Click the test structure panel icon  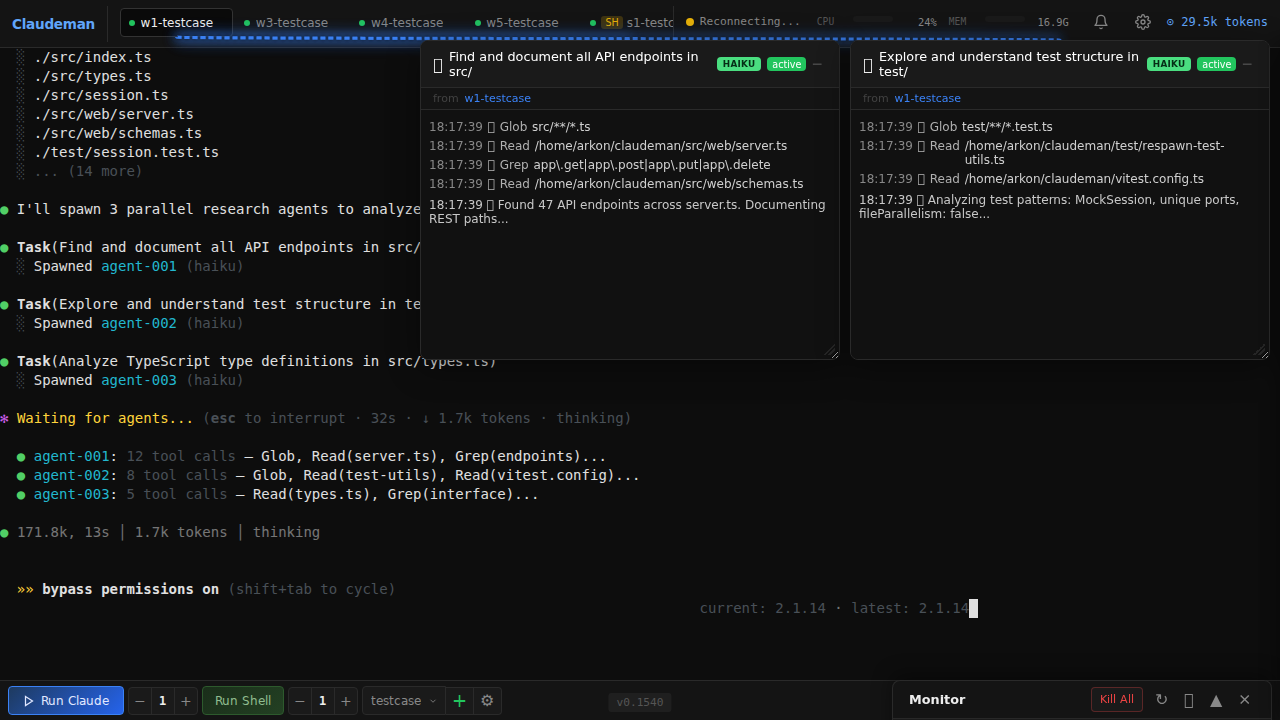[868, 66]
